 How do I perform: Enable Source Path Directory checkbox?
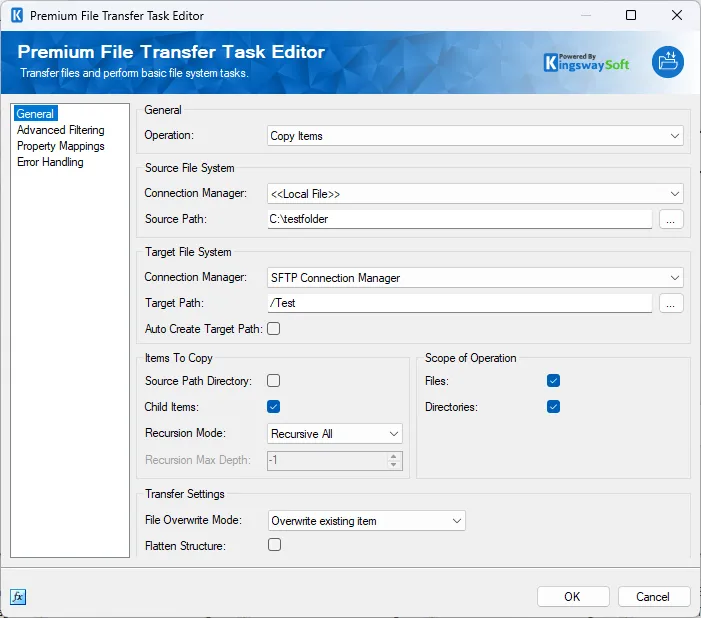tap(274, 381)
